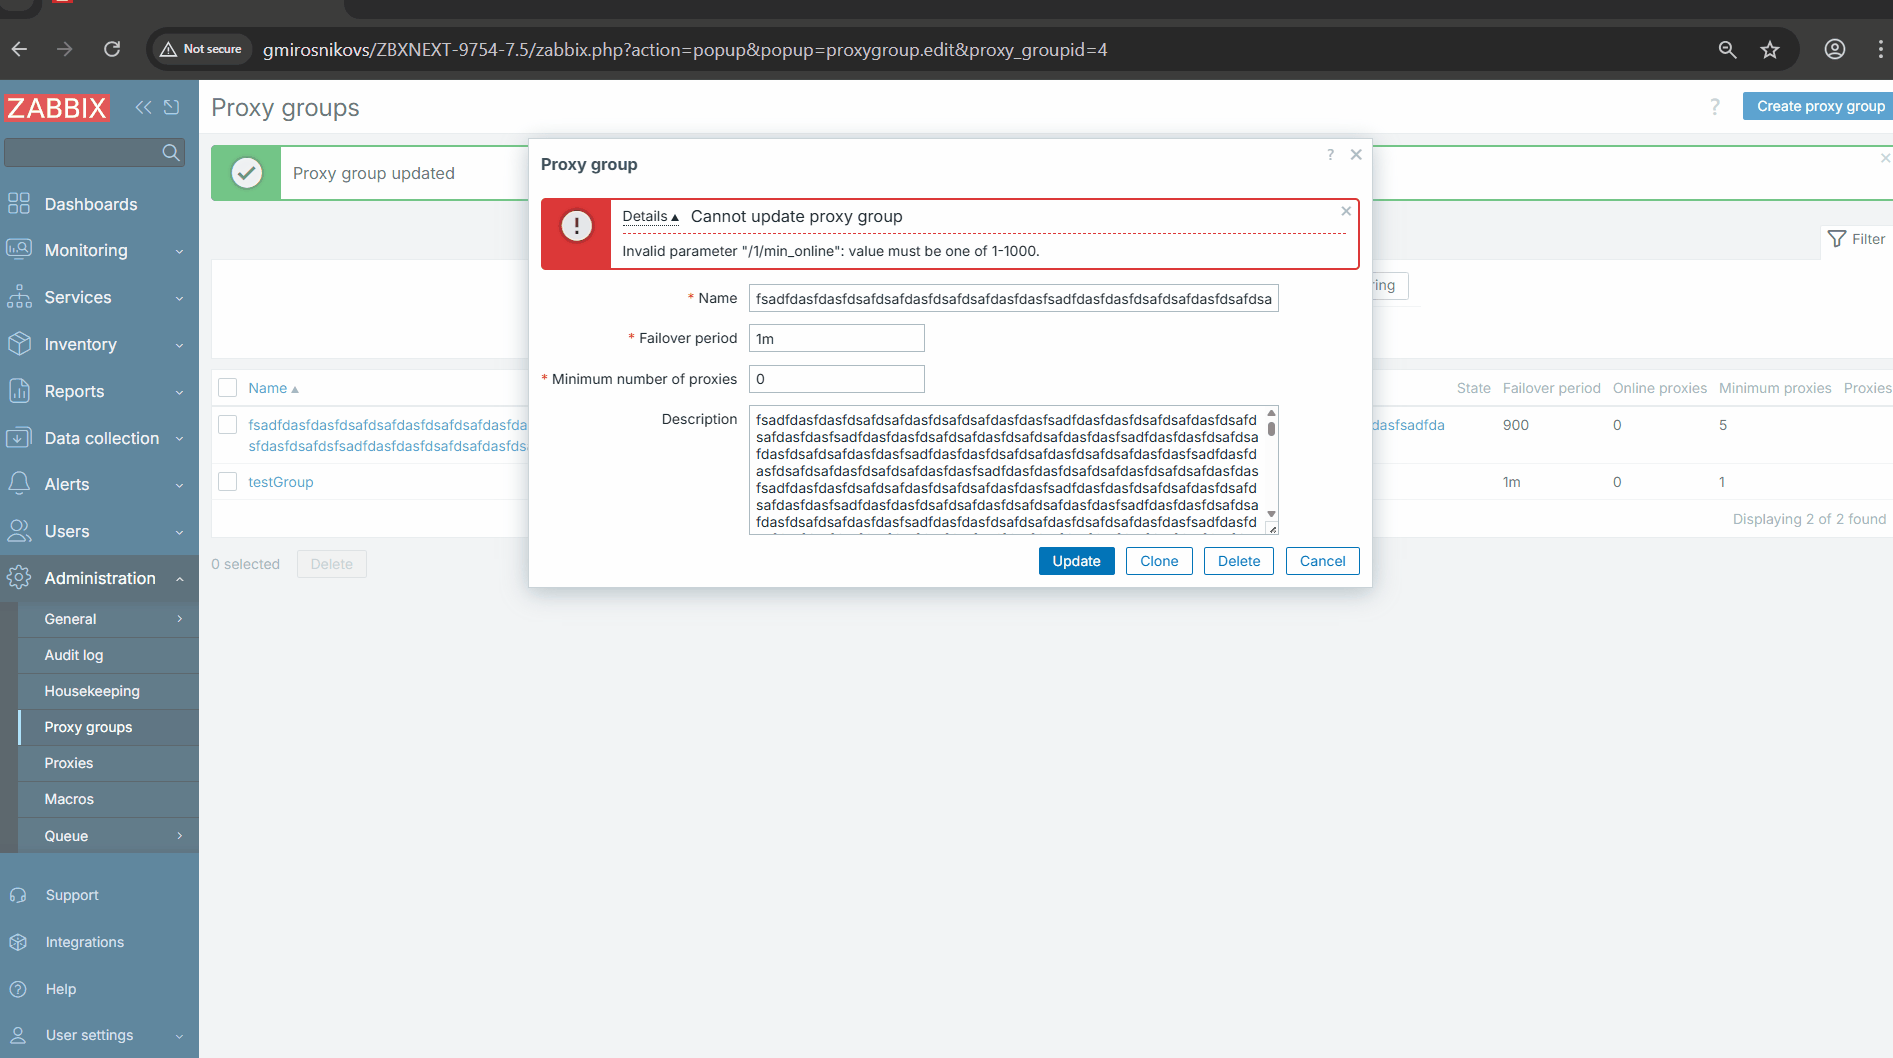Open the Filter funnel icon
The image size is (1893, 1058).
tap(1836, 239)
